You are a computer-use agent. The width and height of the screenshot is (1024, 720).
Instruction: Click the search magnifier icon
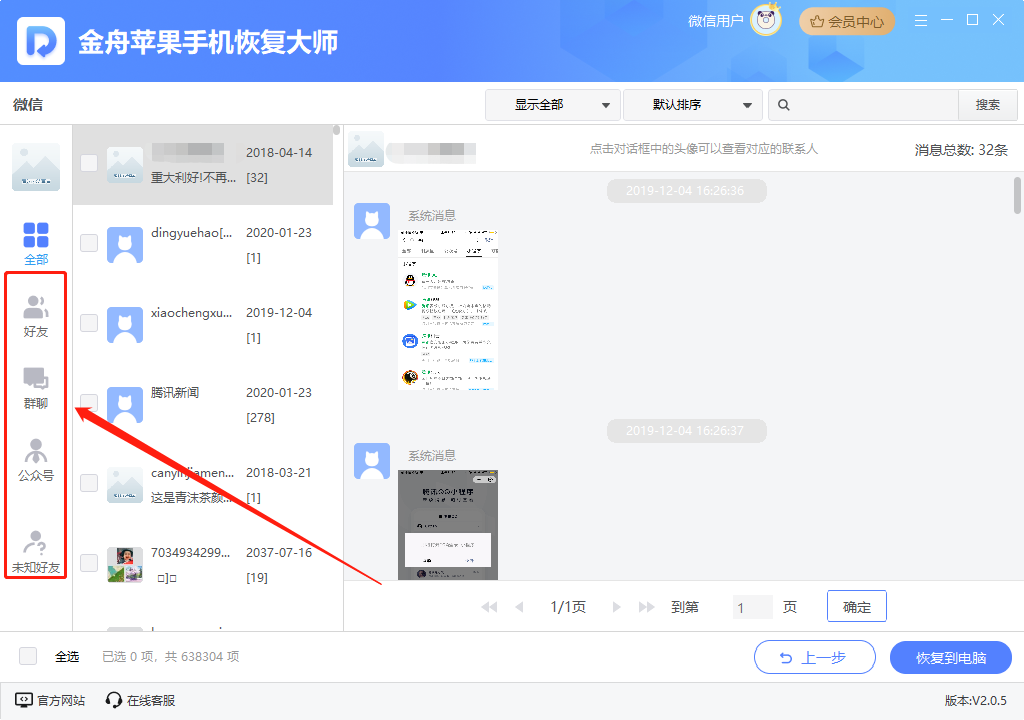click(x=785, y=105)
